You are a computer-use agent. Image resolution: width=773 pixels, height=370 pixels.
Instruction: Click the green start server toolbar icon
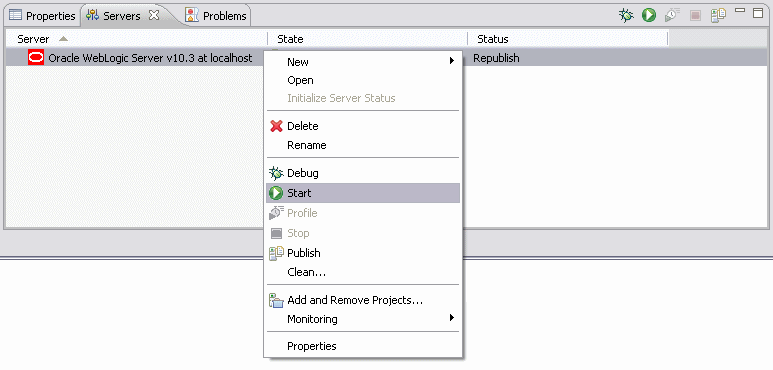(x=649, y=15)
